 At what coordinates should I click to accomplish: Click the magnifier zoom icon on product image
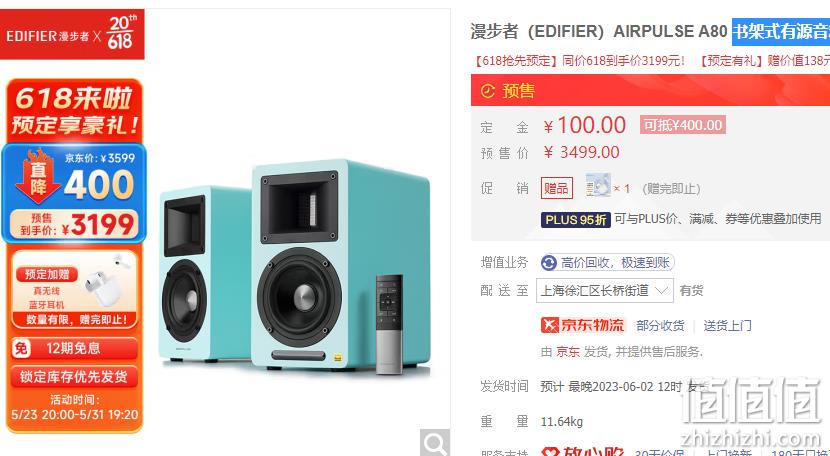(x=435, y=443)
